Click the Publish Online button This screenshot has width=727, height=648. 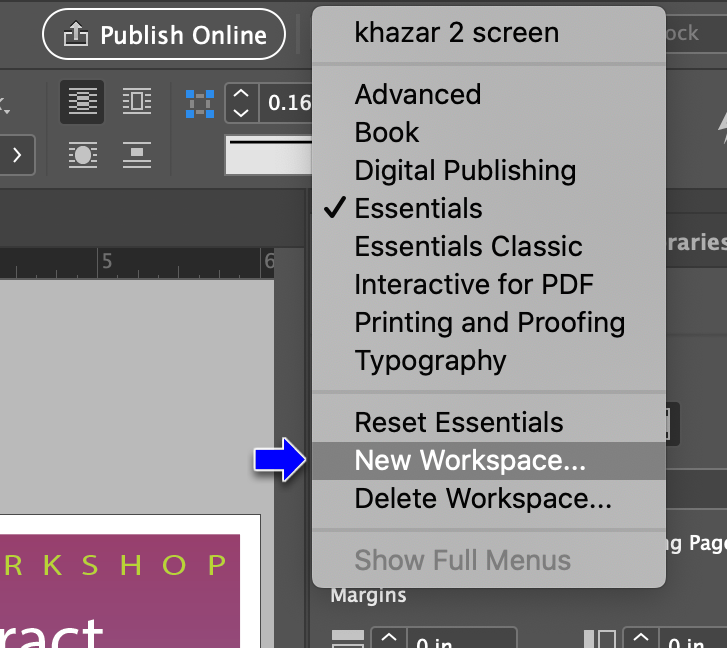[164, 34]
